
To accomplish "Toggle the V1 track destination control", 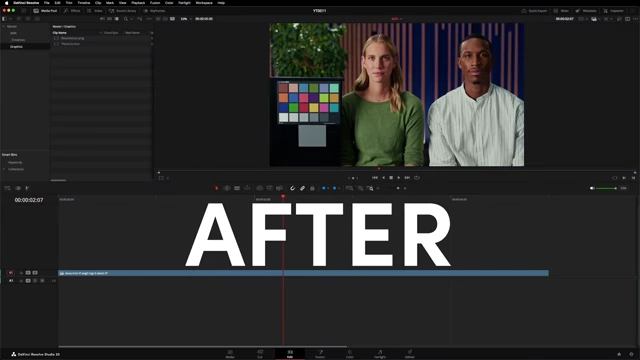I will pyautogui.click(x=11, y=273).
